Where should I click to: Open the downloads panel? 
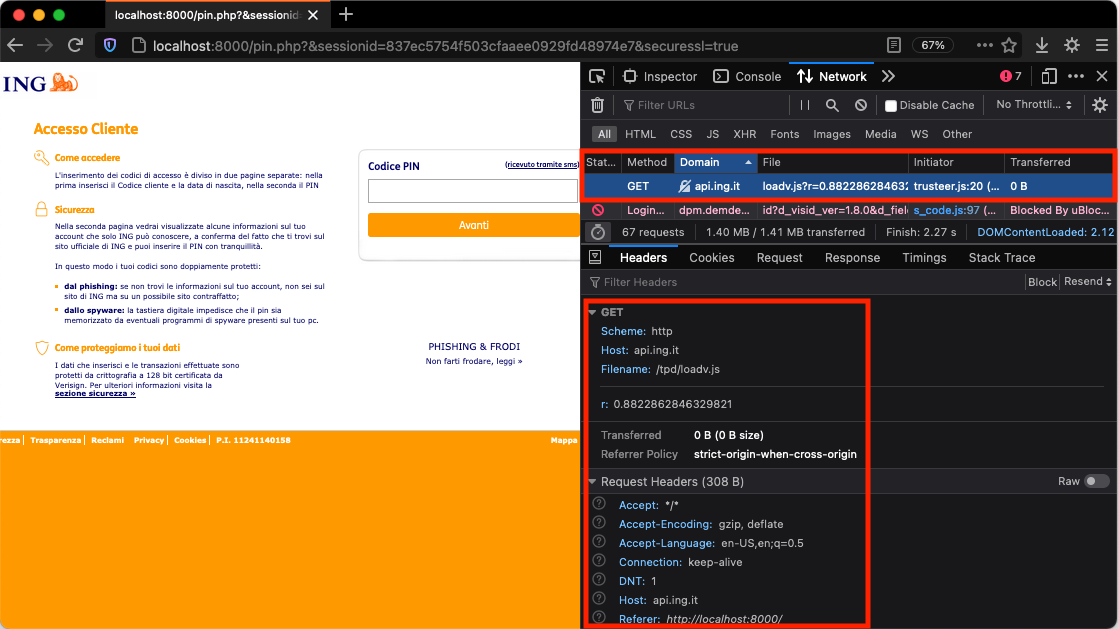pos(1042,46)
